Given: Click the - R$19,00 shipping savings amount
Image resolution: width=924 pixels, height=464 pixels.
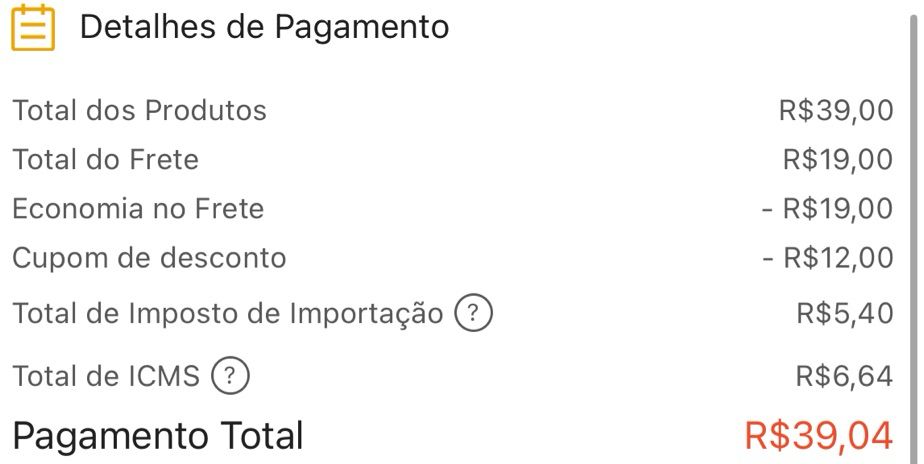Looking at the screenshot, I should 827,209.
